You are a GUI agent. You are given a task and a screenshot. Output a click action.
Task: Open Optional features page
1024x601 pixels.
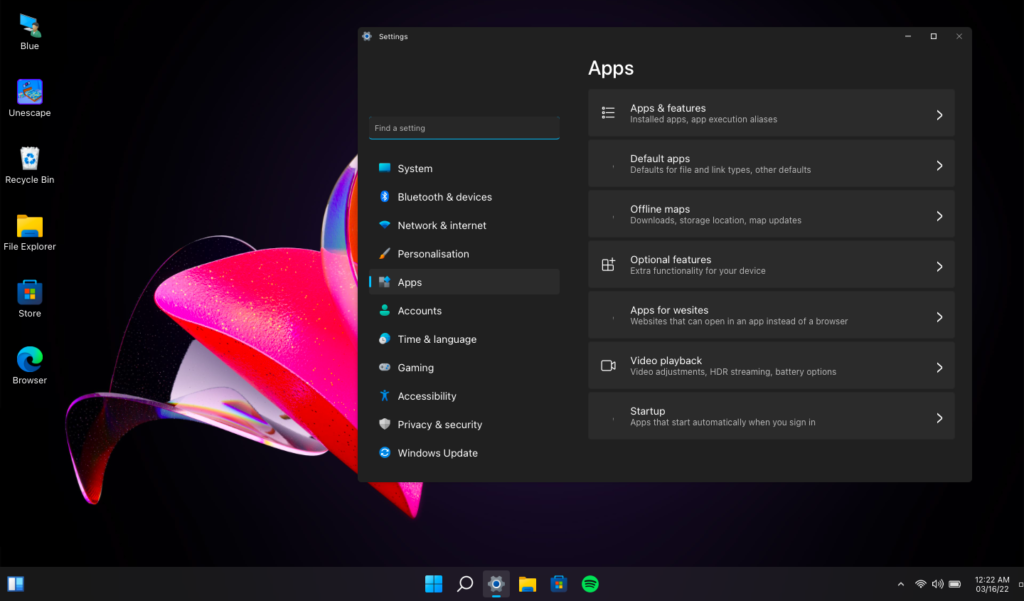coord(771,265)
